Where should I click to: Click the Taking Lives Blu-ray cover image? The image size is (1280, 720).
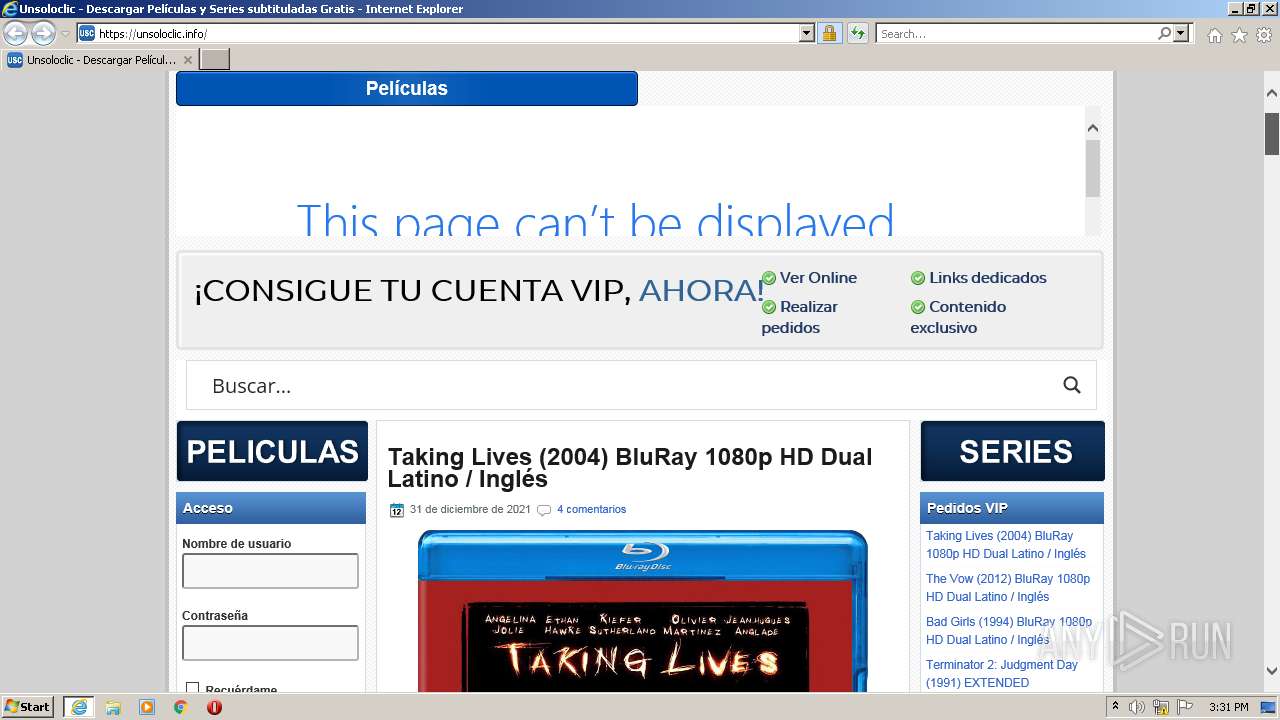point(643,612)
